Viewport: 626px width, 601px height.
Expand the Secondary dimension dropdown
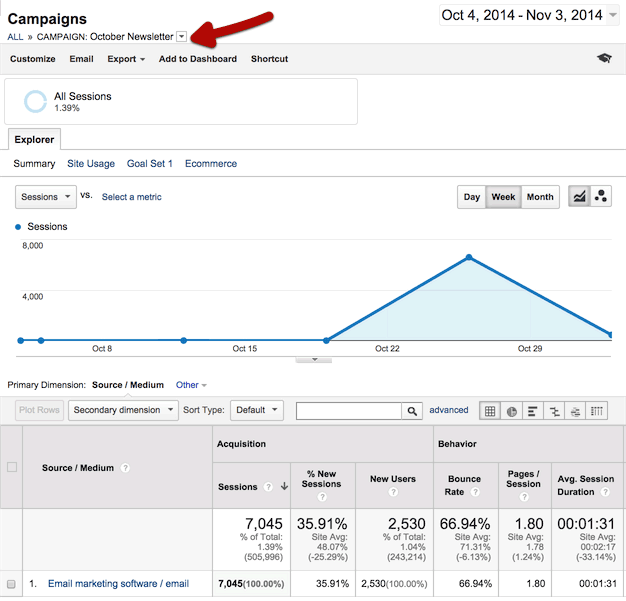pyautogui.click(x=123, y=410)
